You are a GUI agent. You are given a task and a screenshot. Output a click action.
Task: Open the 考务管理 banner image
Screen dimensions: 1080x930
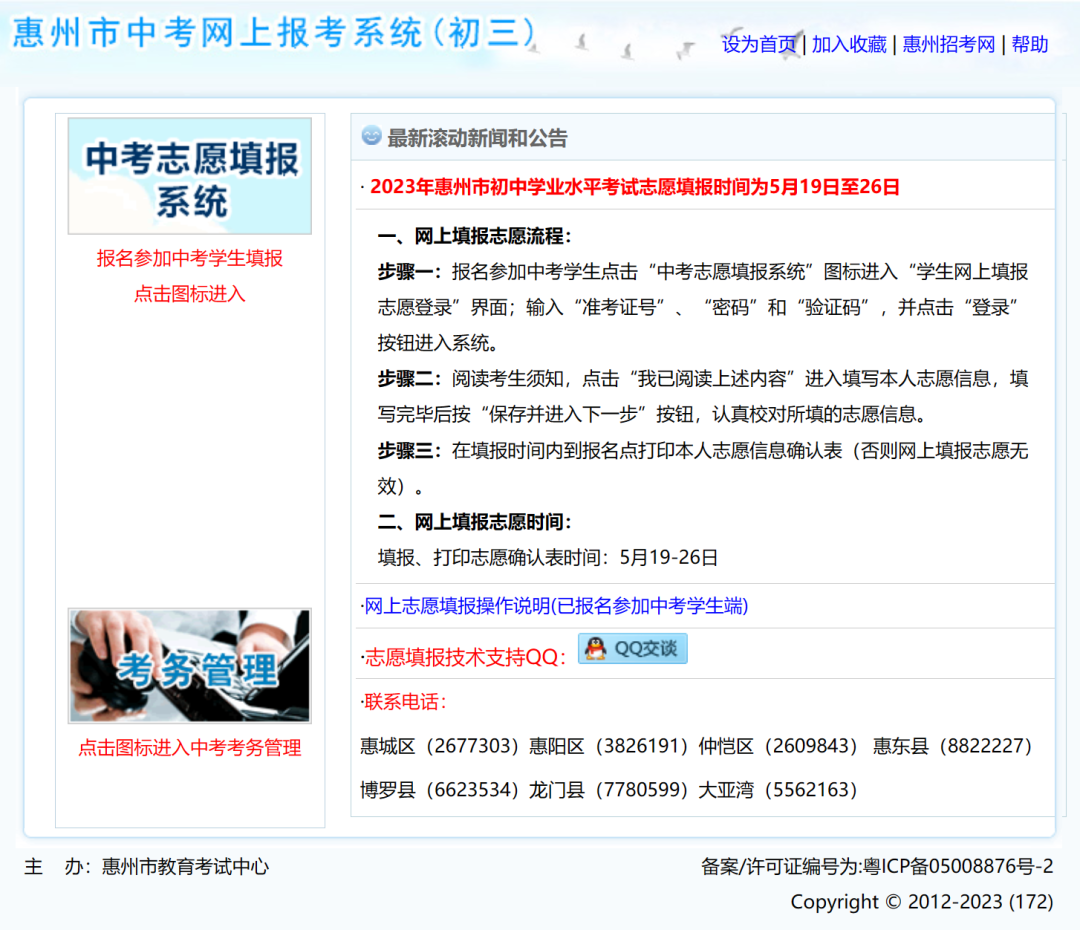pos(189,665)
